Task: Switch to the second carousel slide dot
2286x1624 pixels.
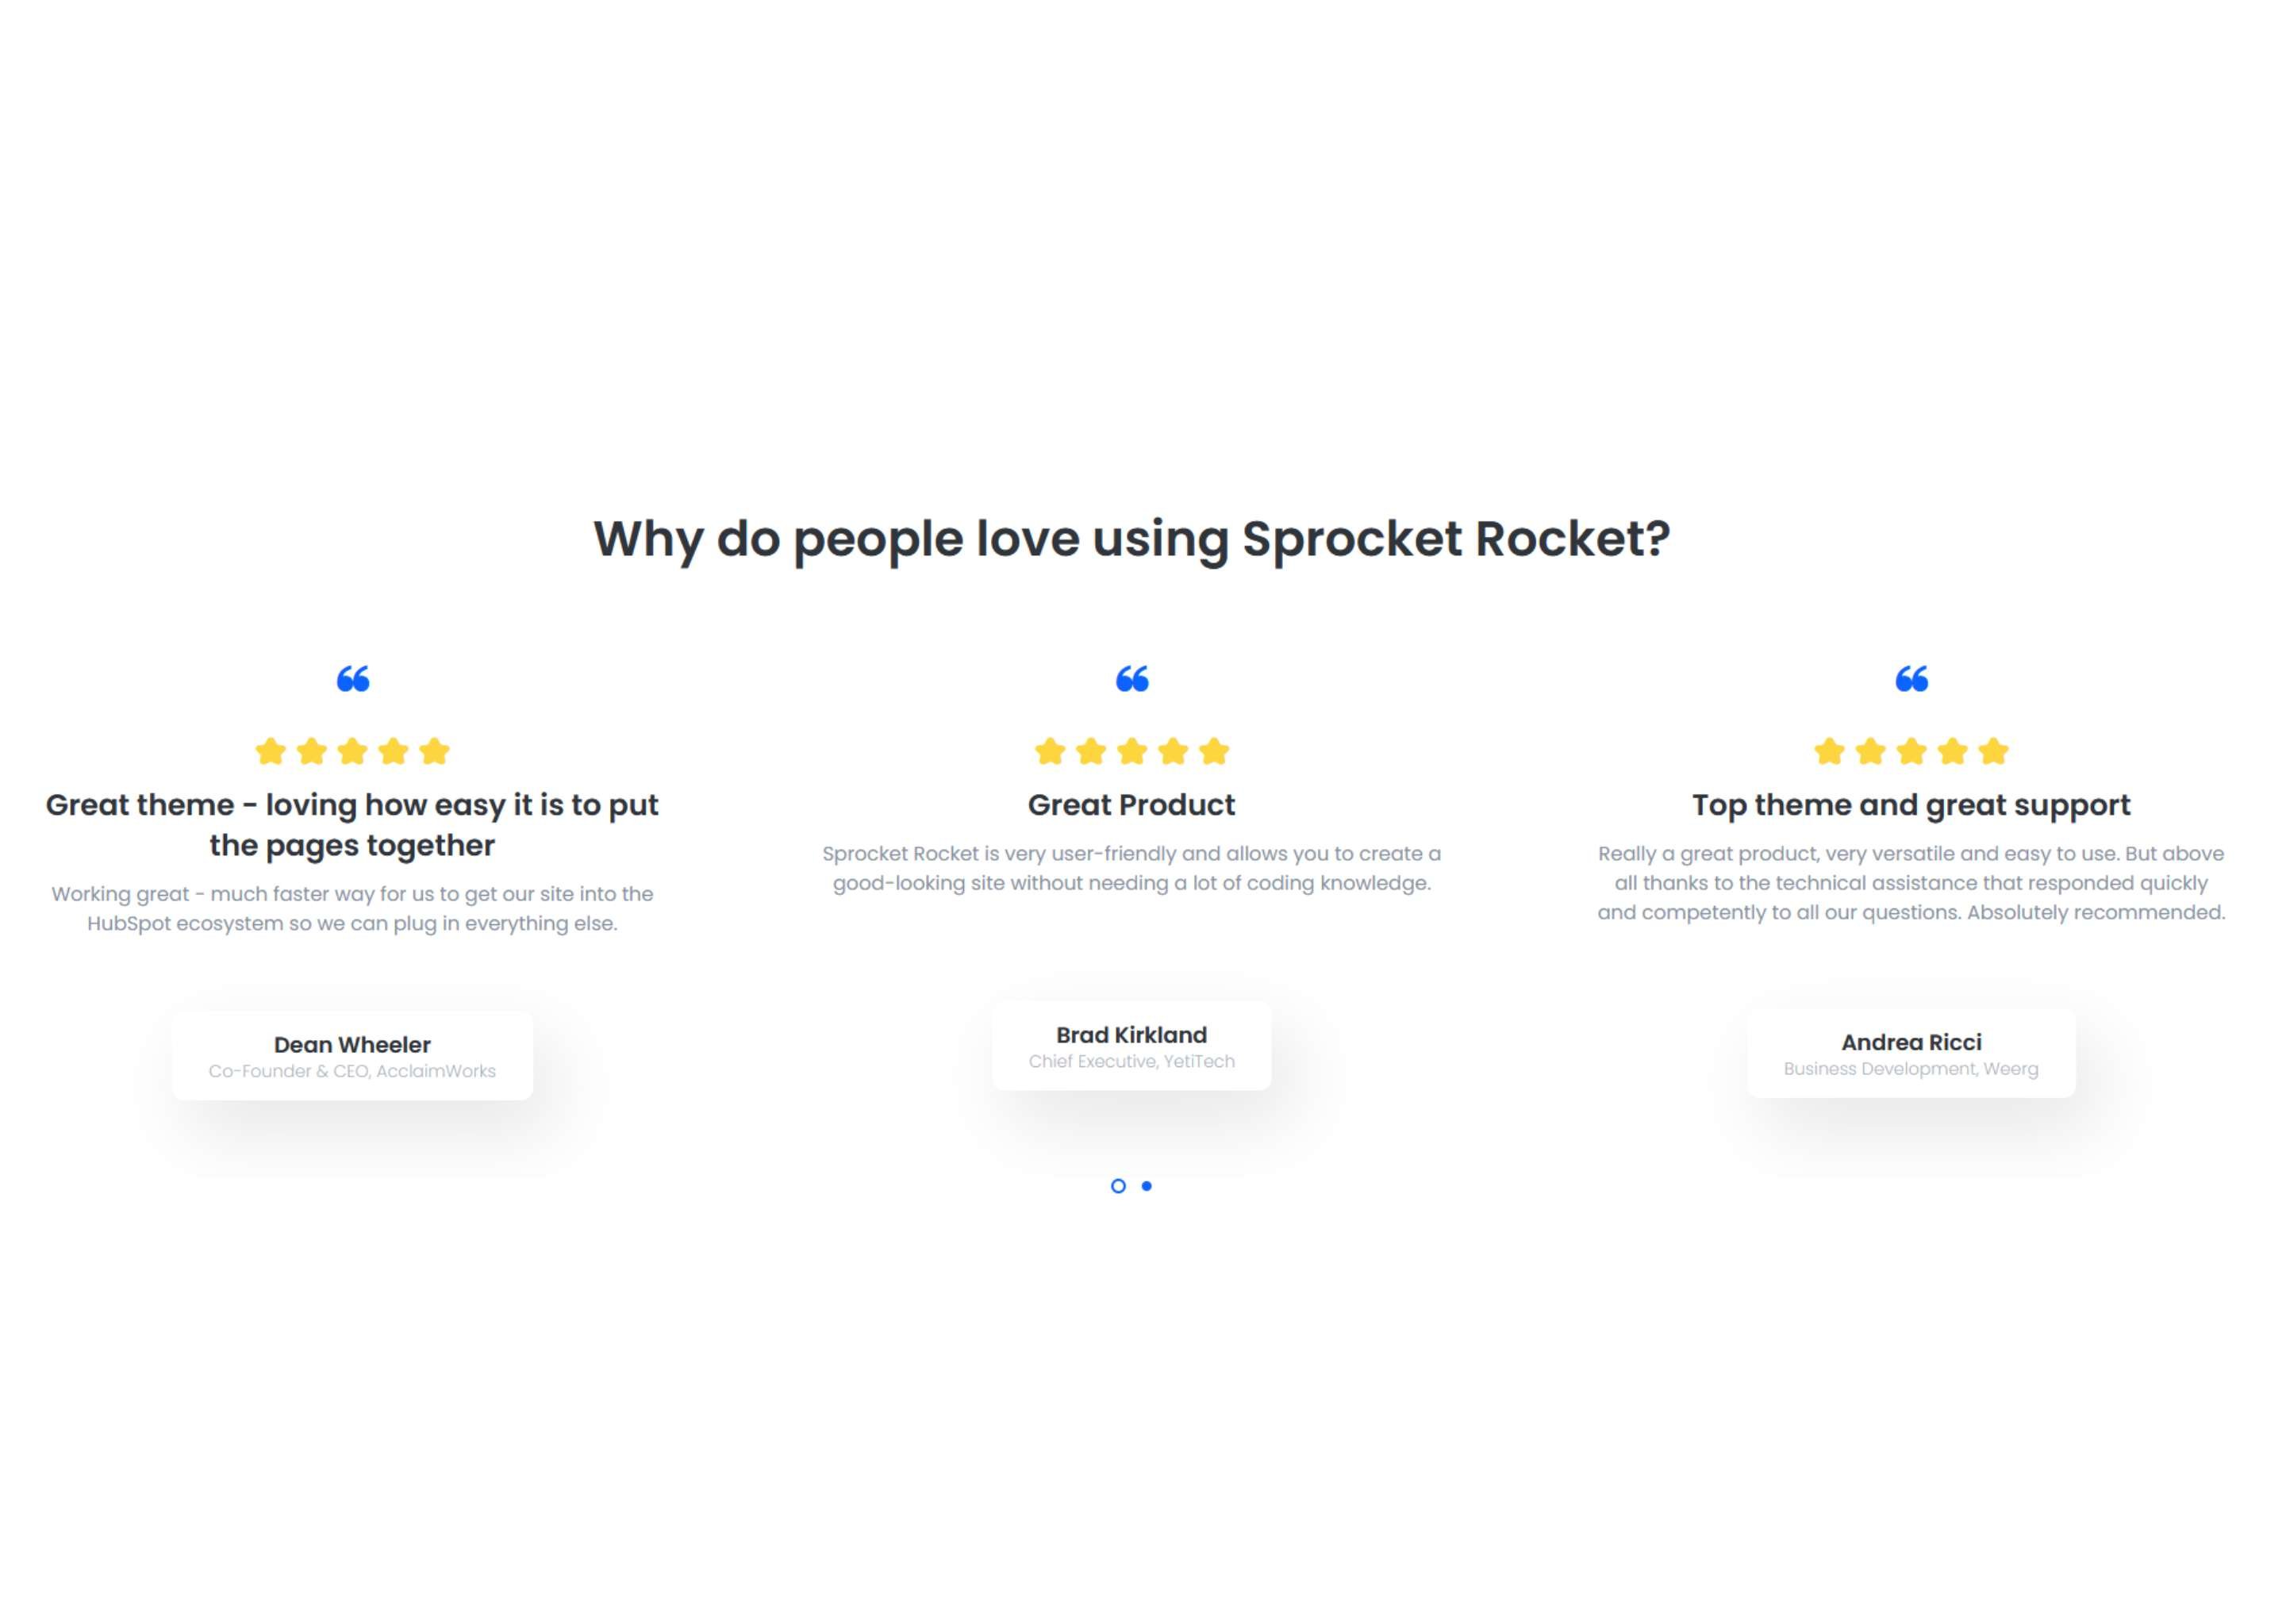Action: pos(1147,1186)
